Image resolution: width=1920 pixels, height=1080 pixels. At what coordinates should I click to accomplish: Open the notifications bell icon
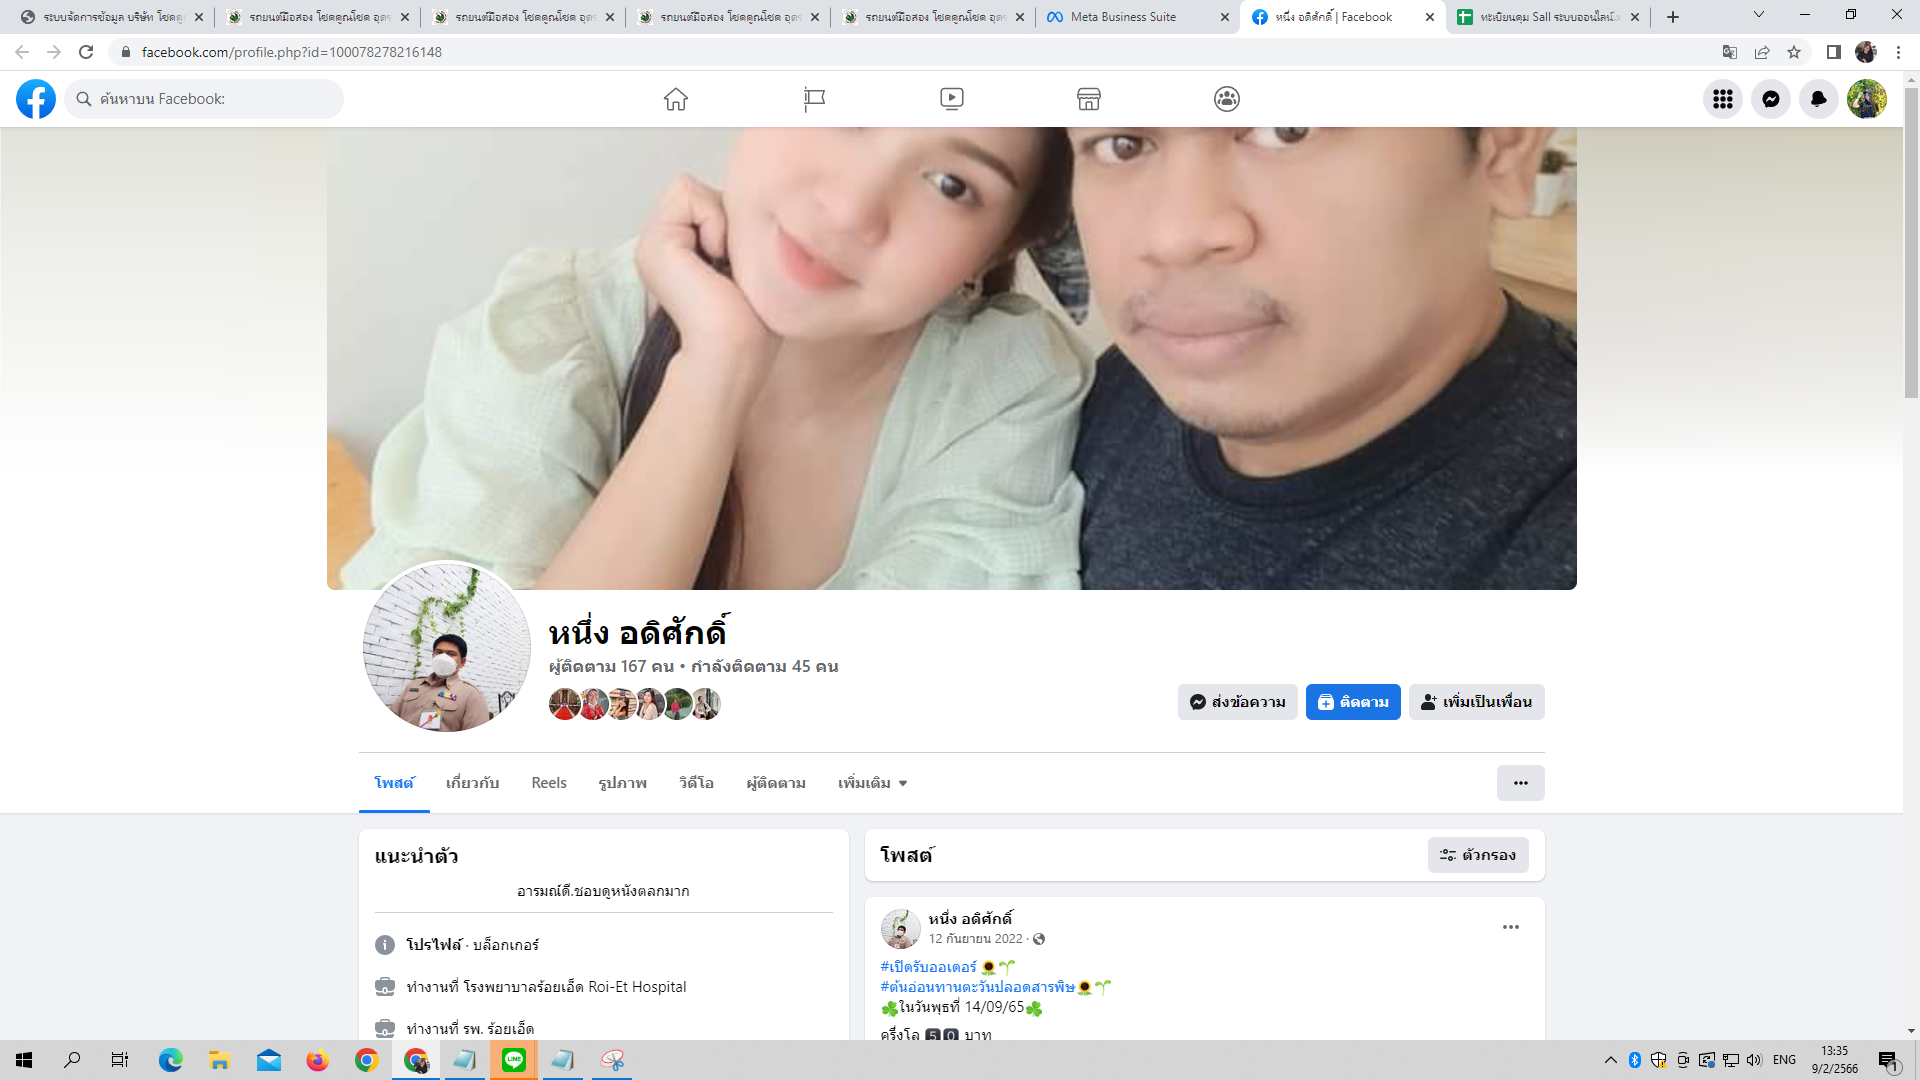(x=1819, y=99)
